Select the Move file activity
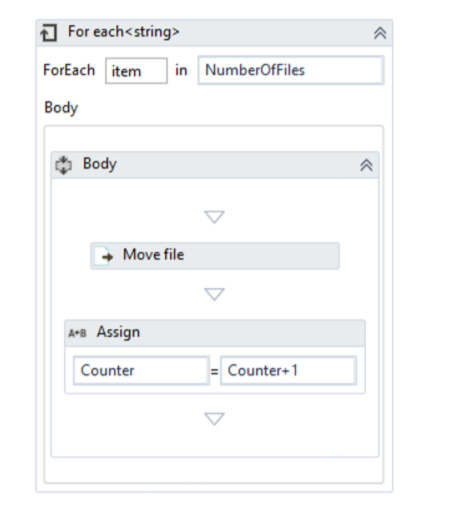This screenshot has height=505, width=458. [x=215, y=256]
